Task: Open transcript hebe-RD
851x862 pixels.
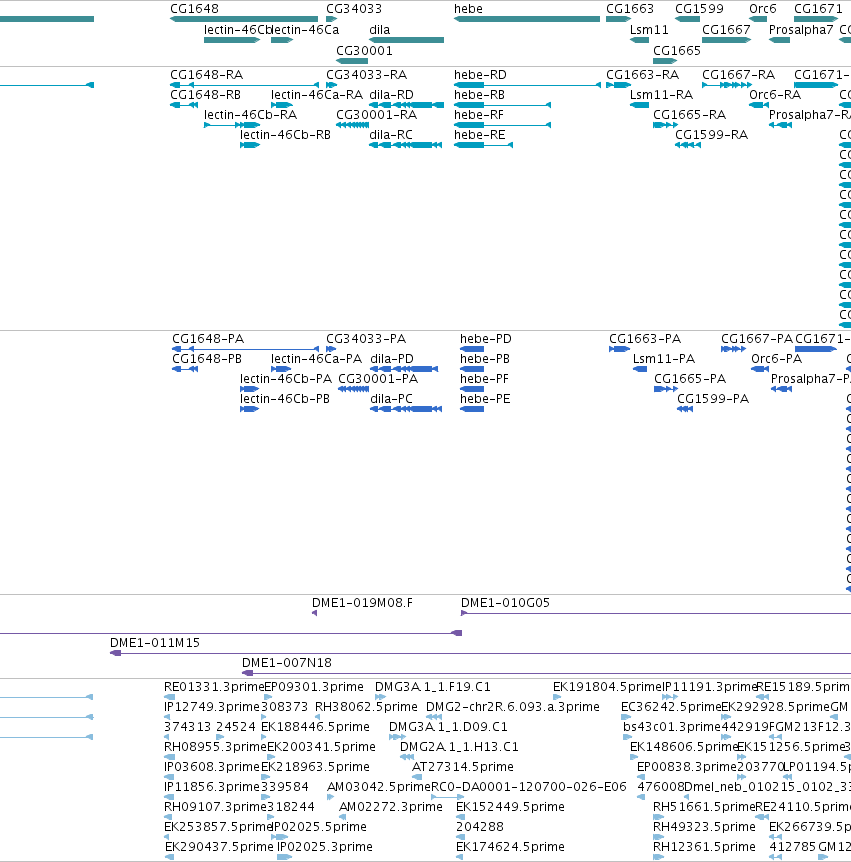Action: (x=480, y=75)
